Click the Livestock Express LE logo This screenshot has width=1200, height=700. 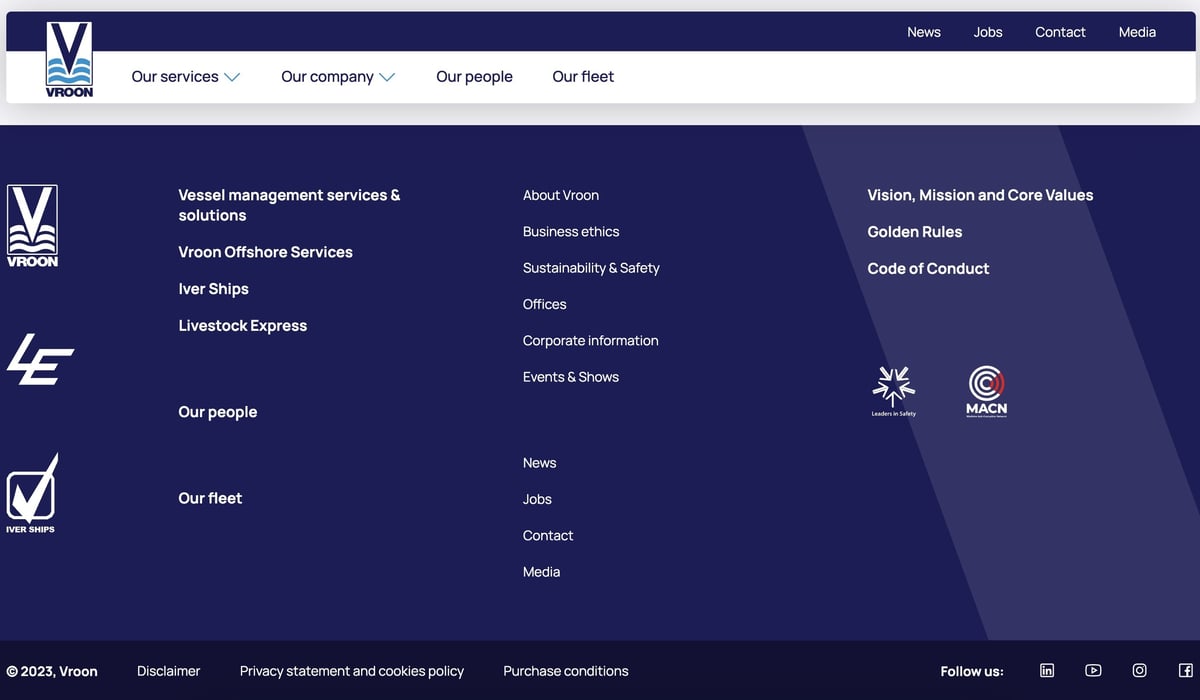[x=40, y=359]
